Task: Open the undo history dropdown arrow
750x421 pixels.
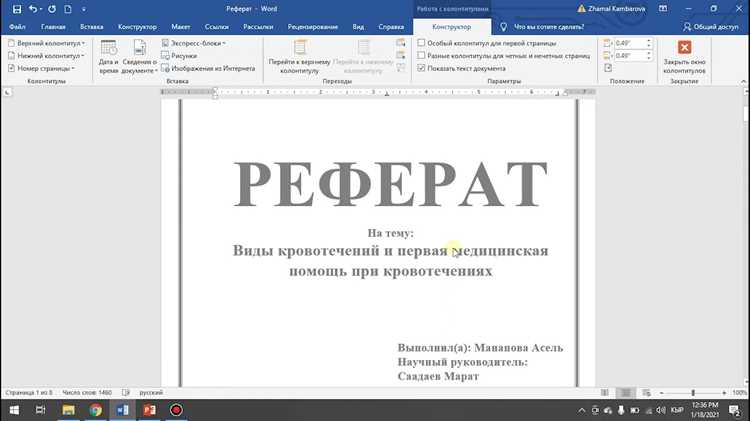Action: tap(41, 9)
